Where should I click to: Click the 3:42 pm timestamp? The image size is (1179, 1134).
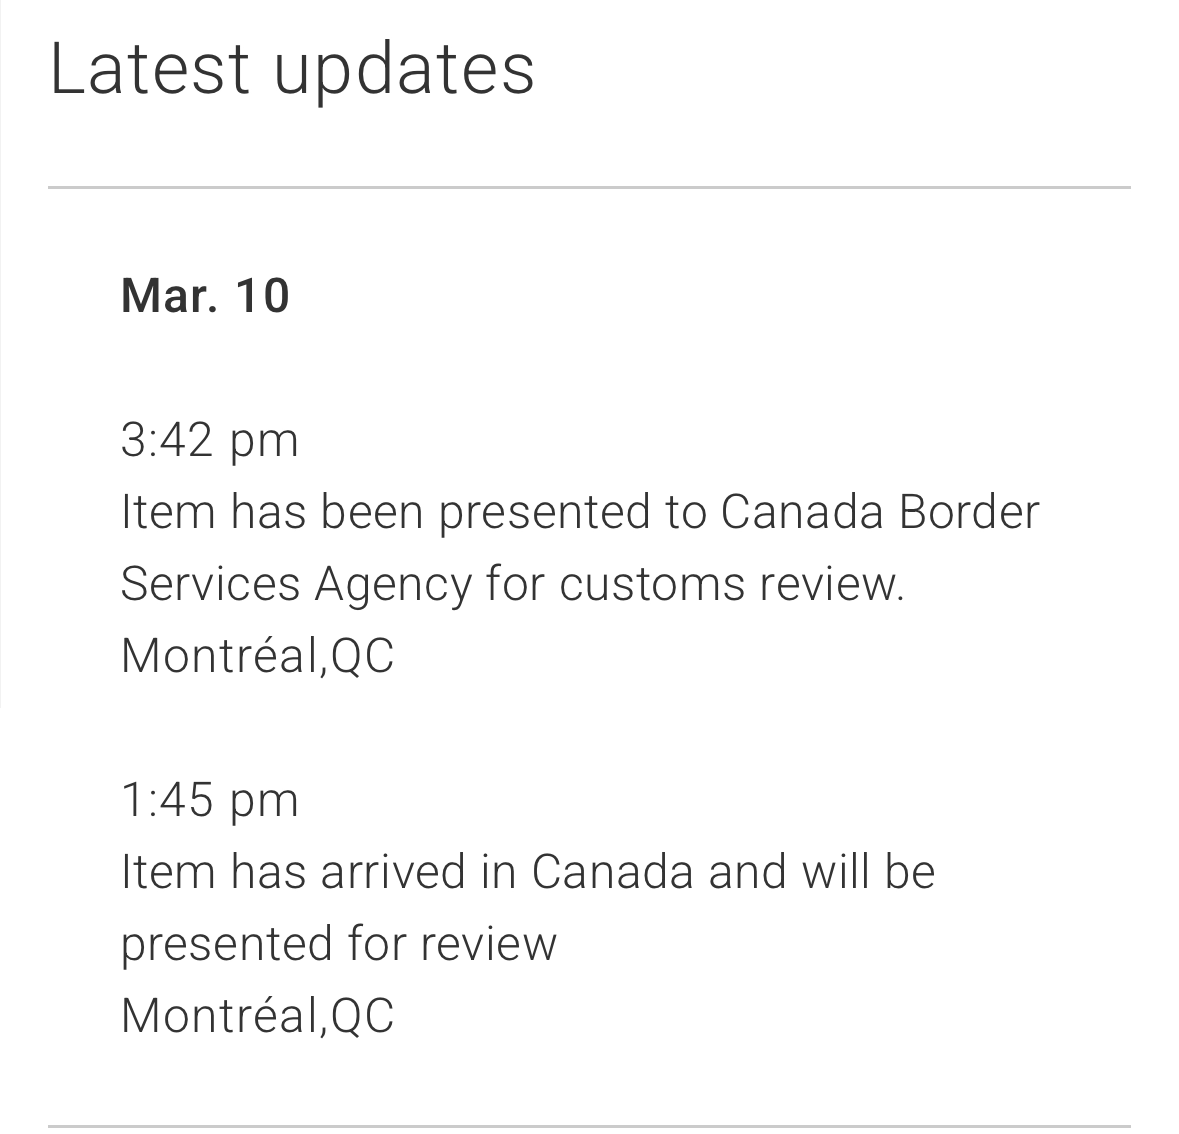[x=209, y=440]
